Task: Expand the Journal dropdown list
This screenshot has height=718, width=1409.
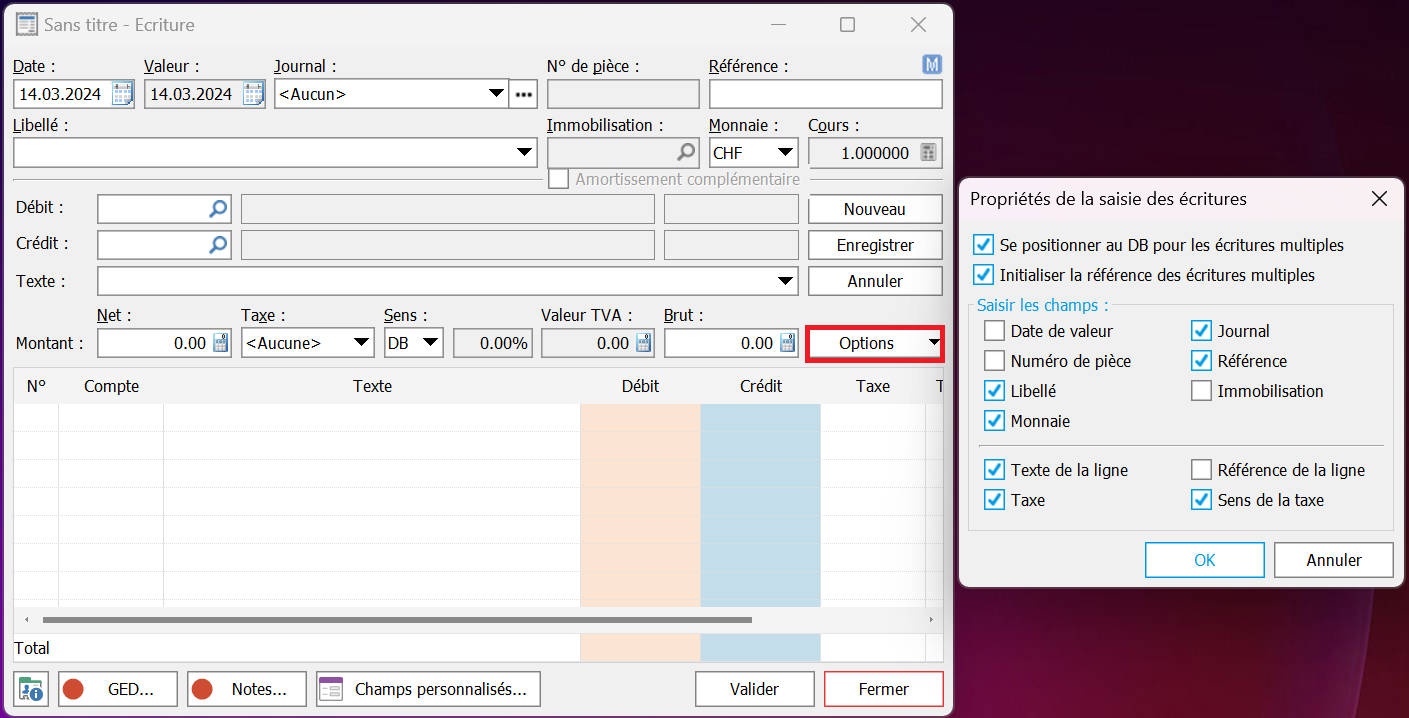Action: 496,94
